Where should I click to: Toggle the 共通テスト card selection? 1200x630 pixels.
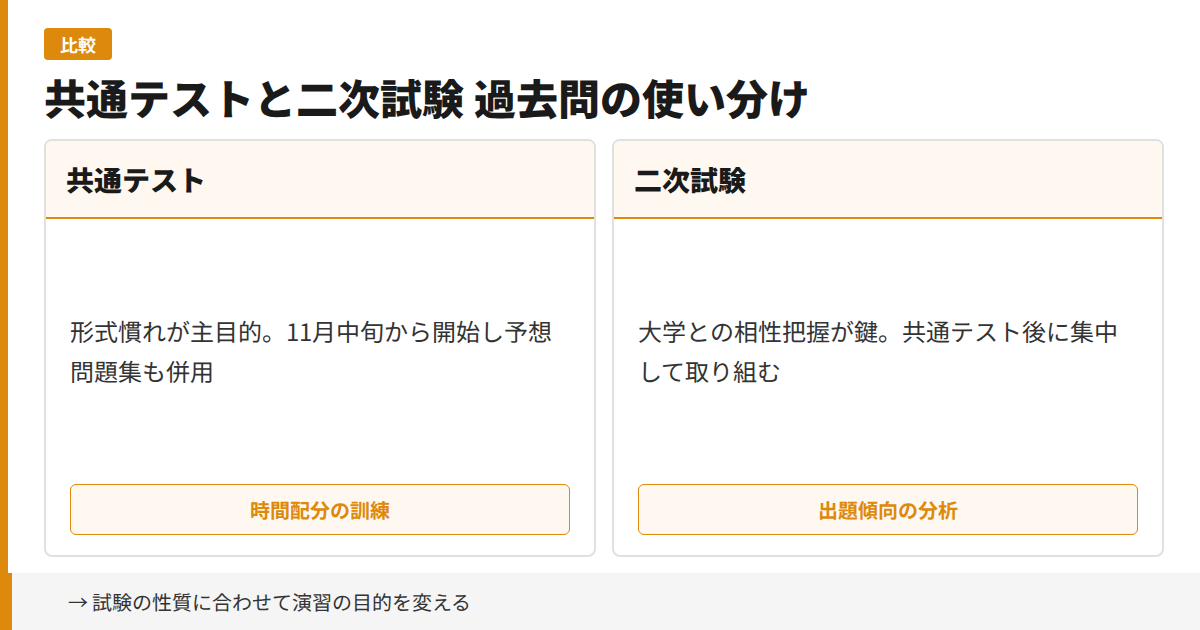point(320,350)
